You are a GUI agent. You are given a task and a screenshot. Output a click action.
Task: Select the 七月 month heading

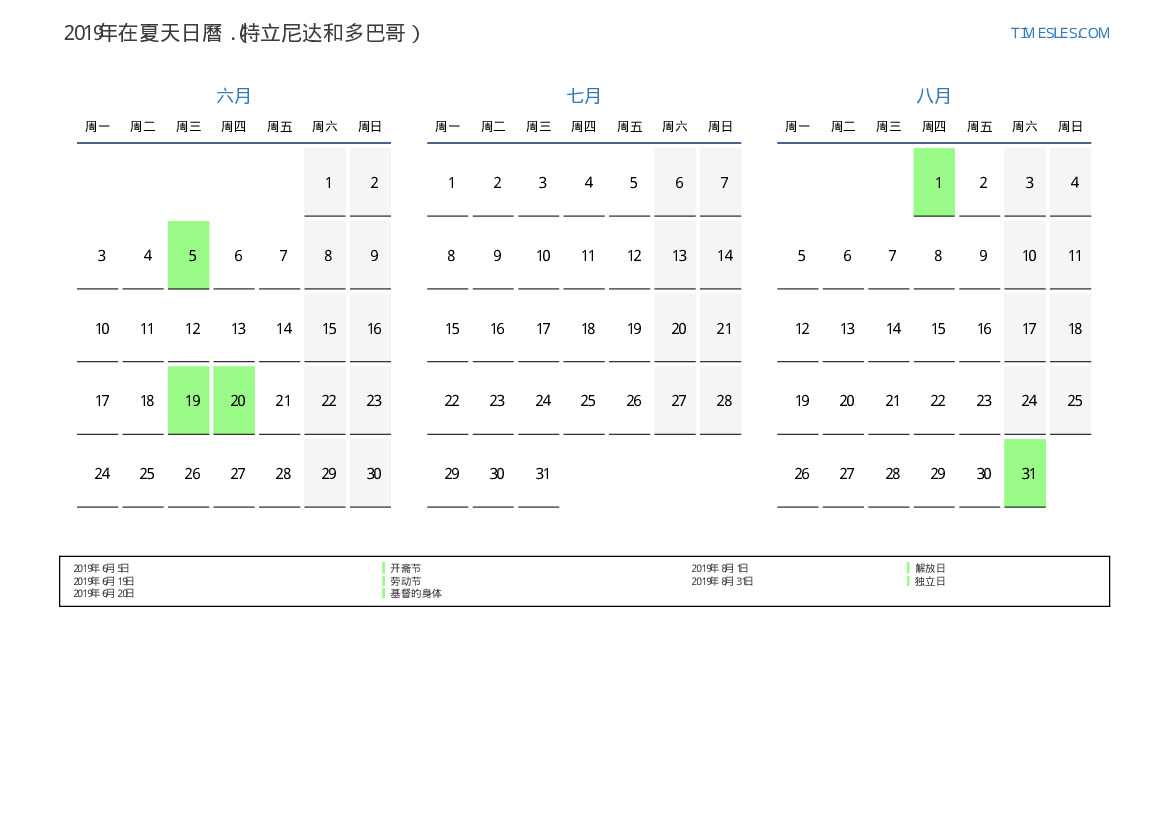click(584, 96)
